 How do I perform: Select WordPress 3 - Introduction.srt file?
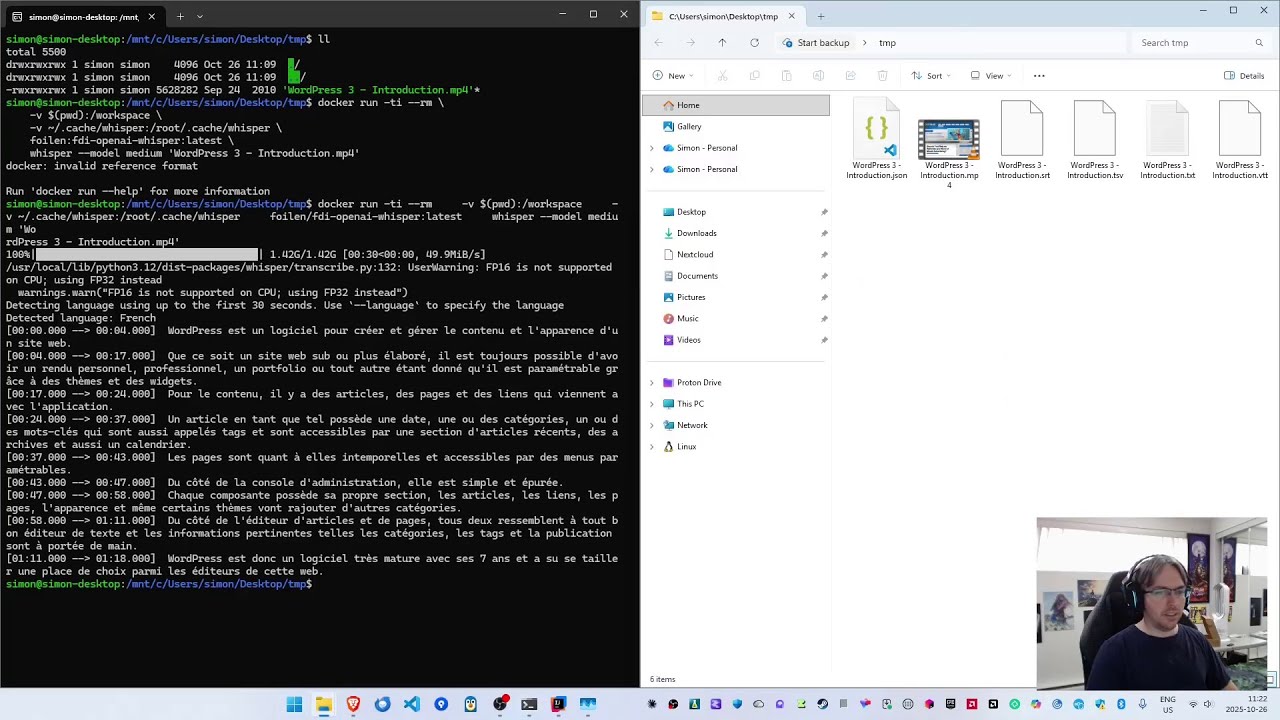(1022, 140)
